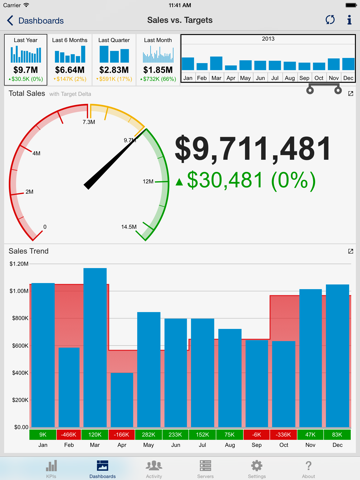Viewport: 360px width, 480px height.
Task: Tap the refresh icon in header
Action: pyautogui.click(x=330, y=20)
